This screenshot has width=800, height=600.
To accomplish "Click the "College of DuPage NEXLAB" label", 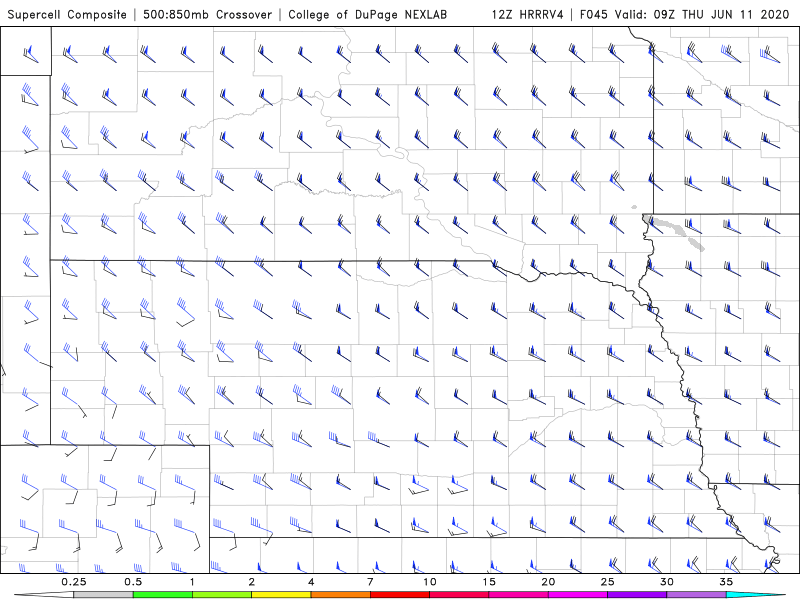I will (x=367, y=15).
